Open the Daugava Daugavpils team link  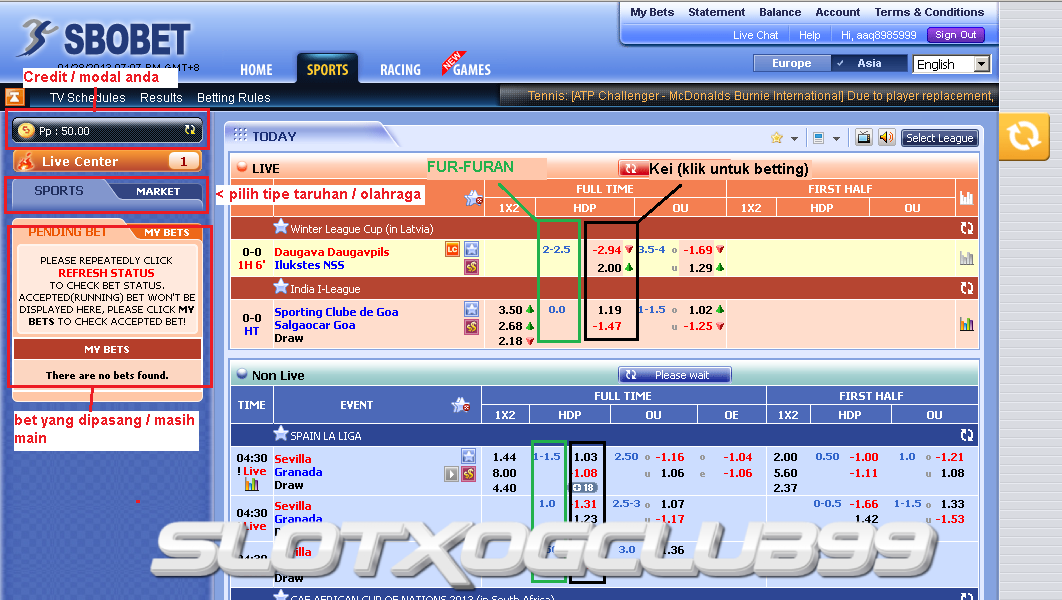332,252
